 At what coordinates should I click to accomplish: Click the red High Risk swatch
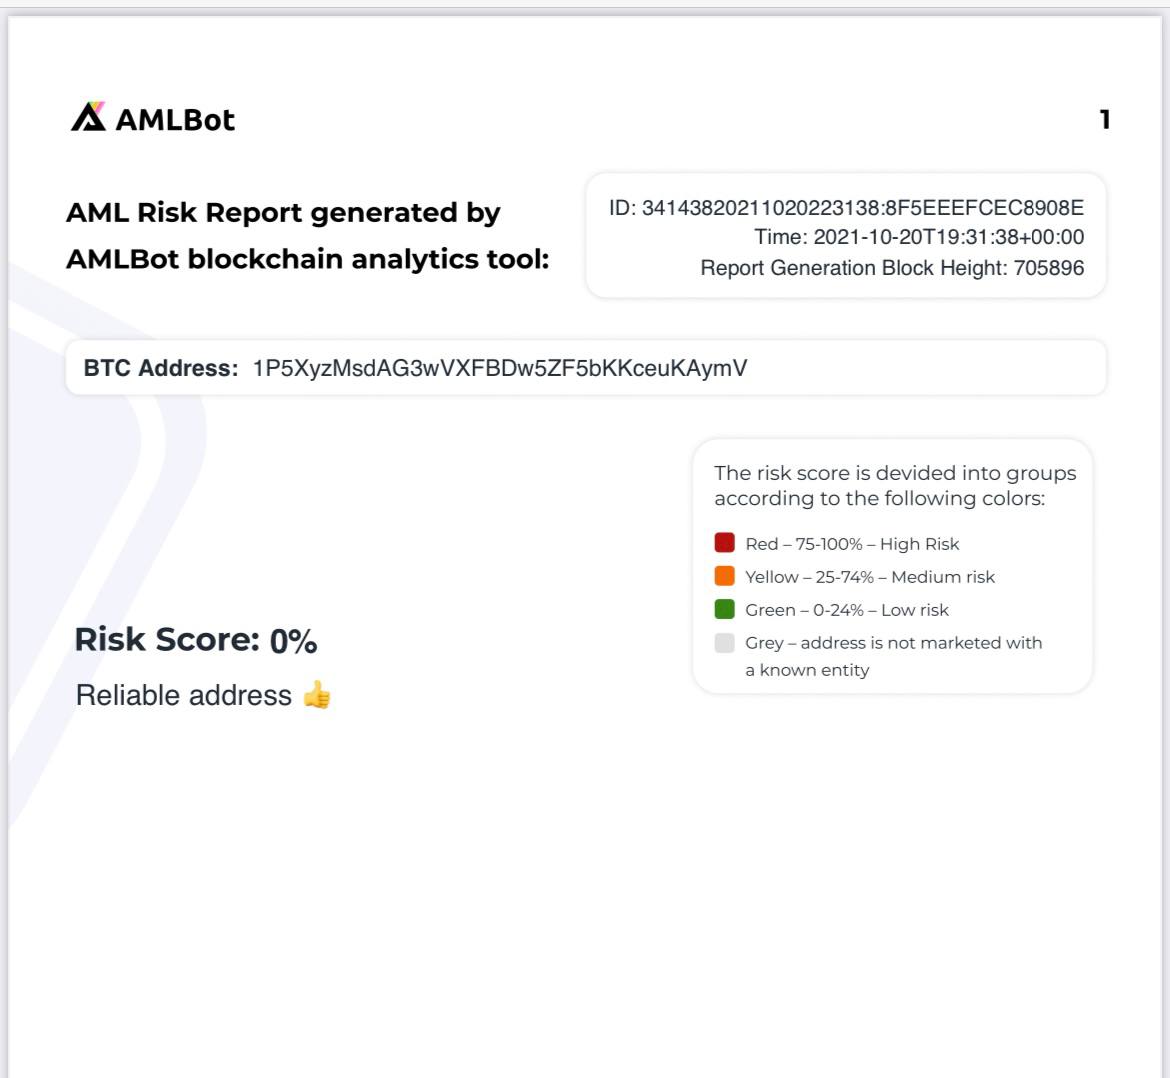click(x=725, y=543)
